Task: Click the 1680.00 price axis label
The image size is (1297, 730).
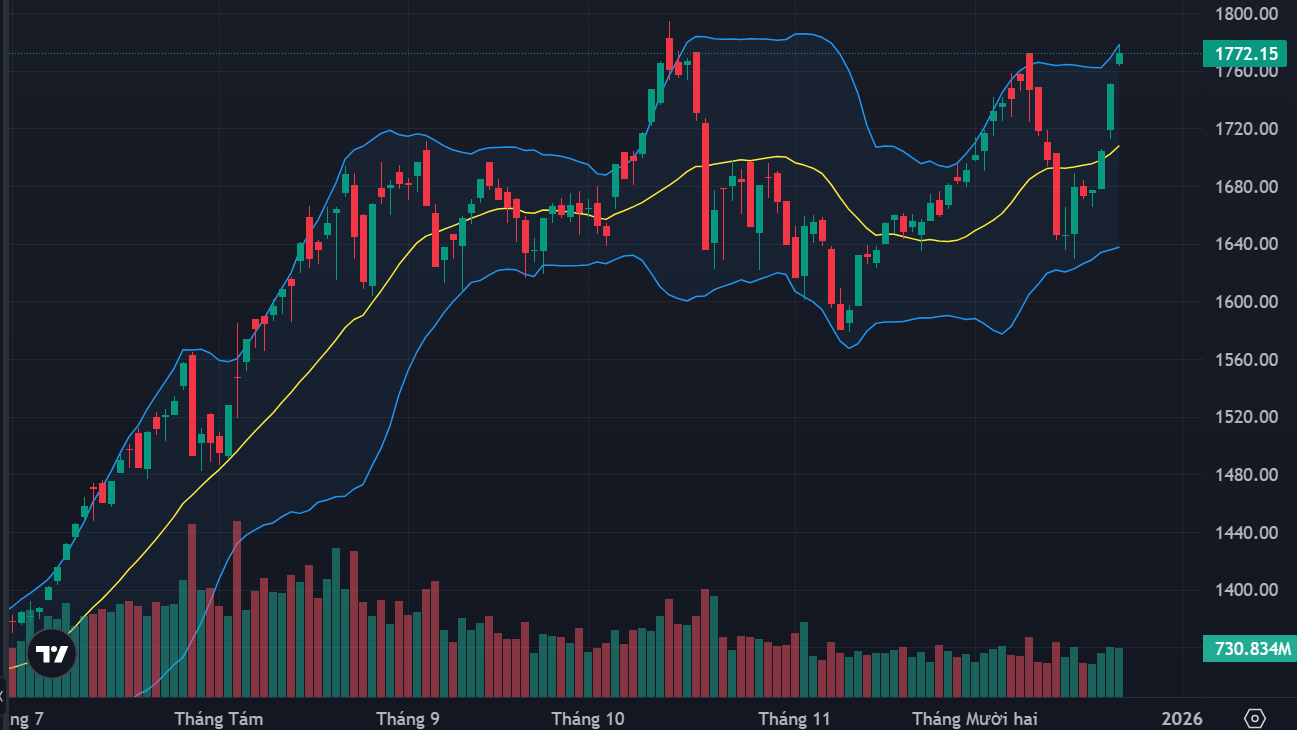Action: [x=1245, y=187]
